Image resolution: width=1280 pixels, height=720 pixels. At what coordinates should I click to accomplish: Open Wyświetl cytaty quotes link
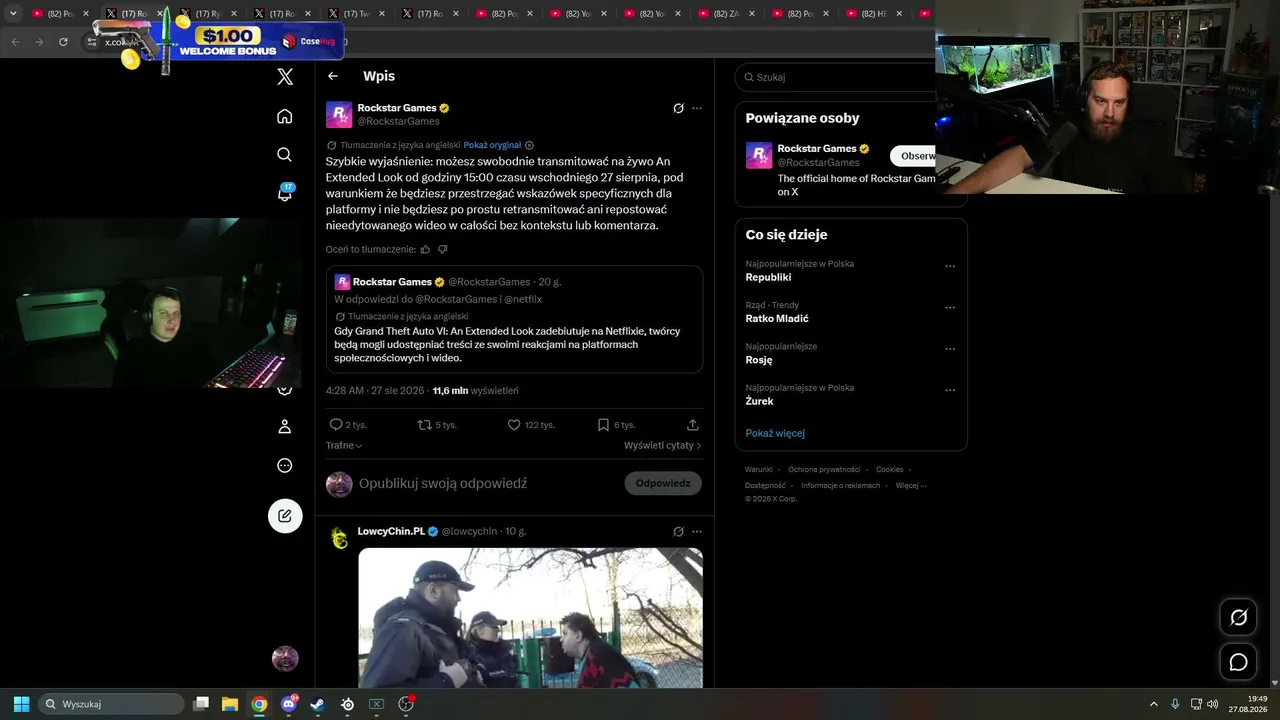point(663,445)
